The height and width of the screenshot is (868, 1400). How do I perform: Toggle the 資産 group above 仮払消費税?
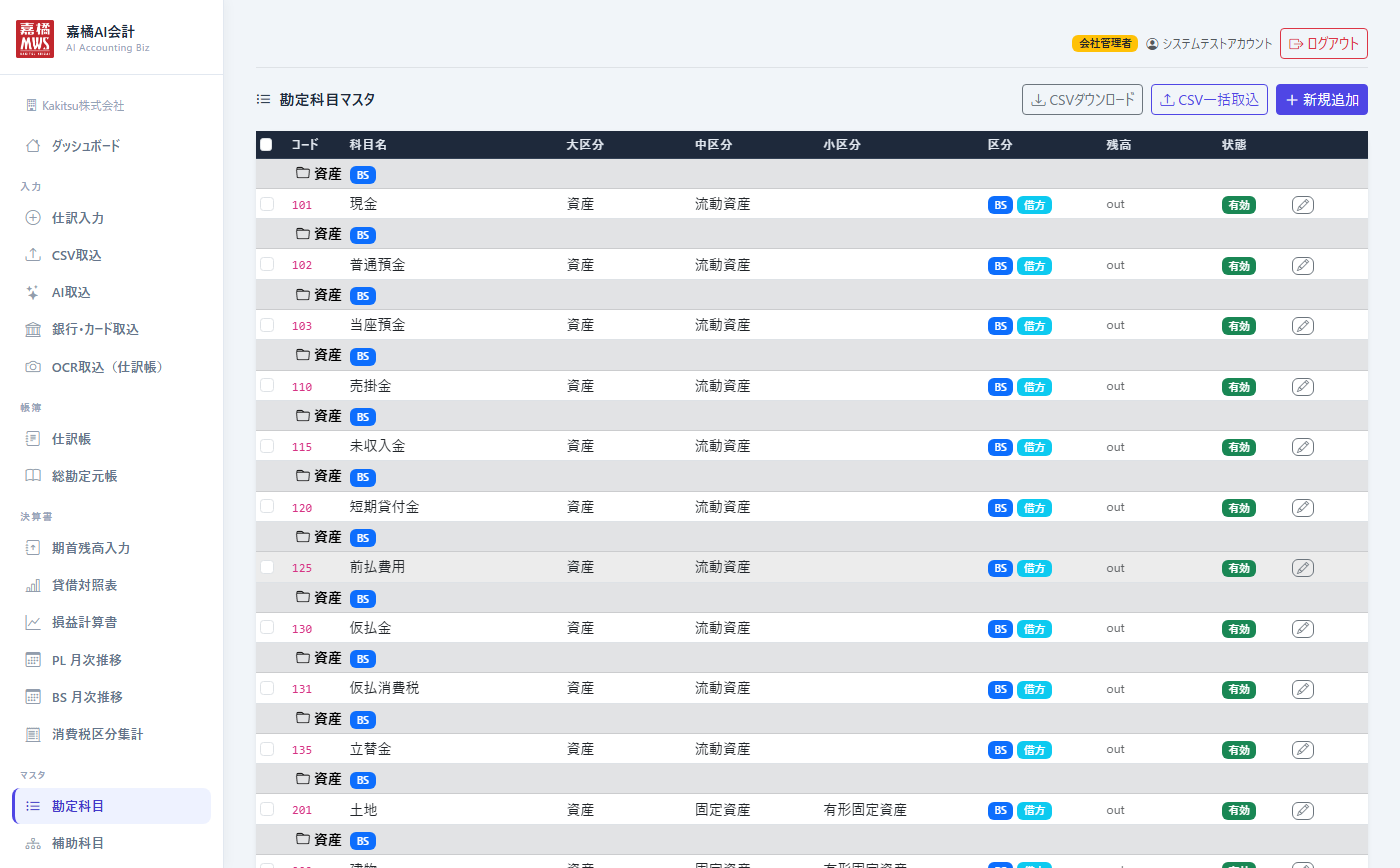(x=811, y=658)
